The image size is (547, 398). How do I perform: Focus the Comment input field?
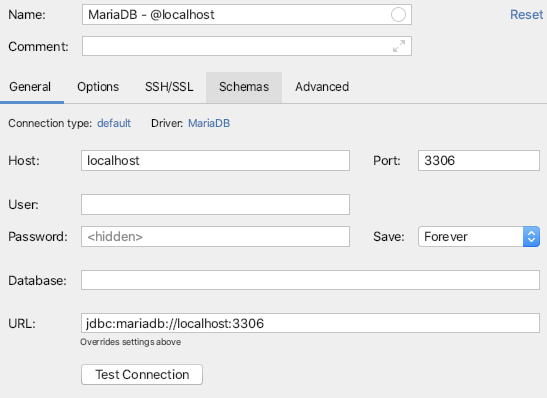coord(247,46)
